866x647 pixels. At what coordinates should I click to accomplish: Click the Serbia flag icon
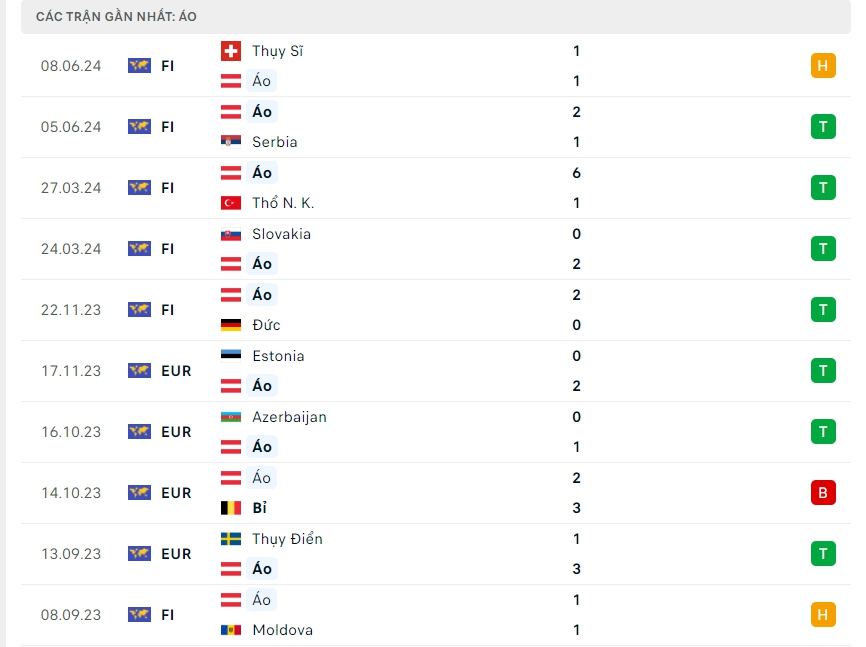pyautogui.click(x=230, y=142)
